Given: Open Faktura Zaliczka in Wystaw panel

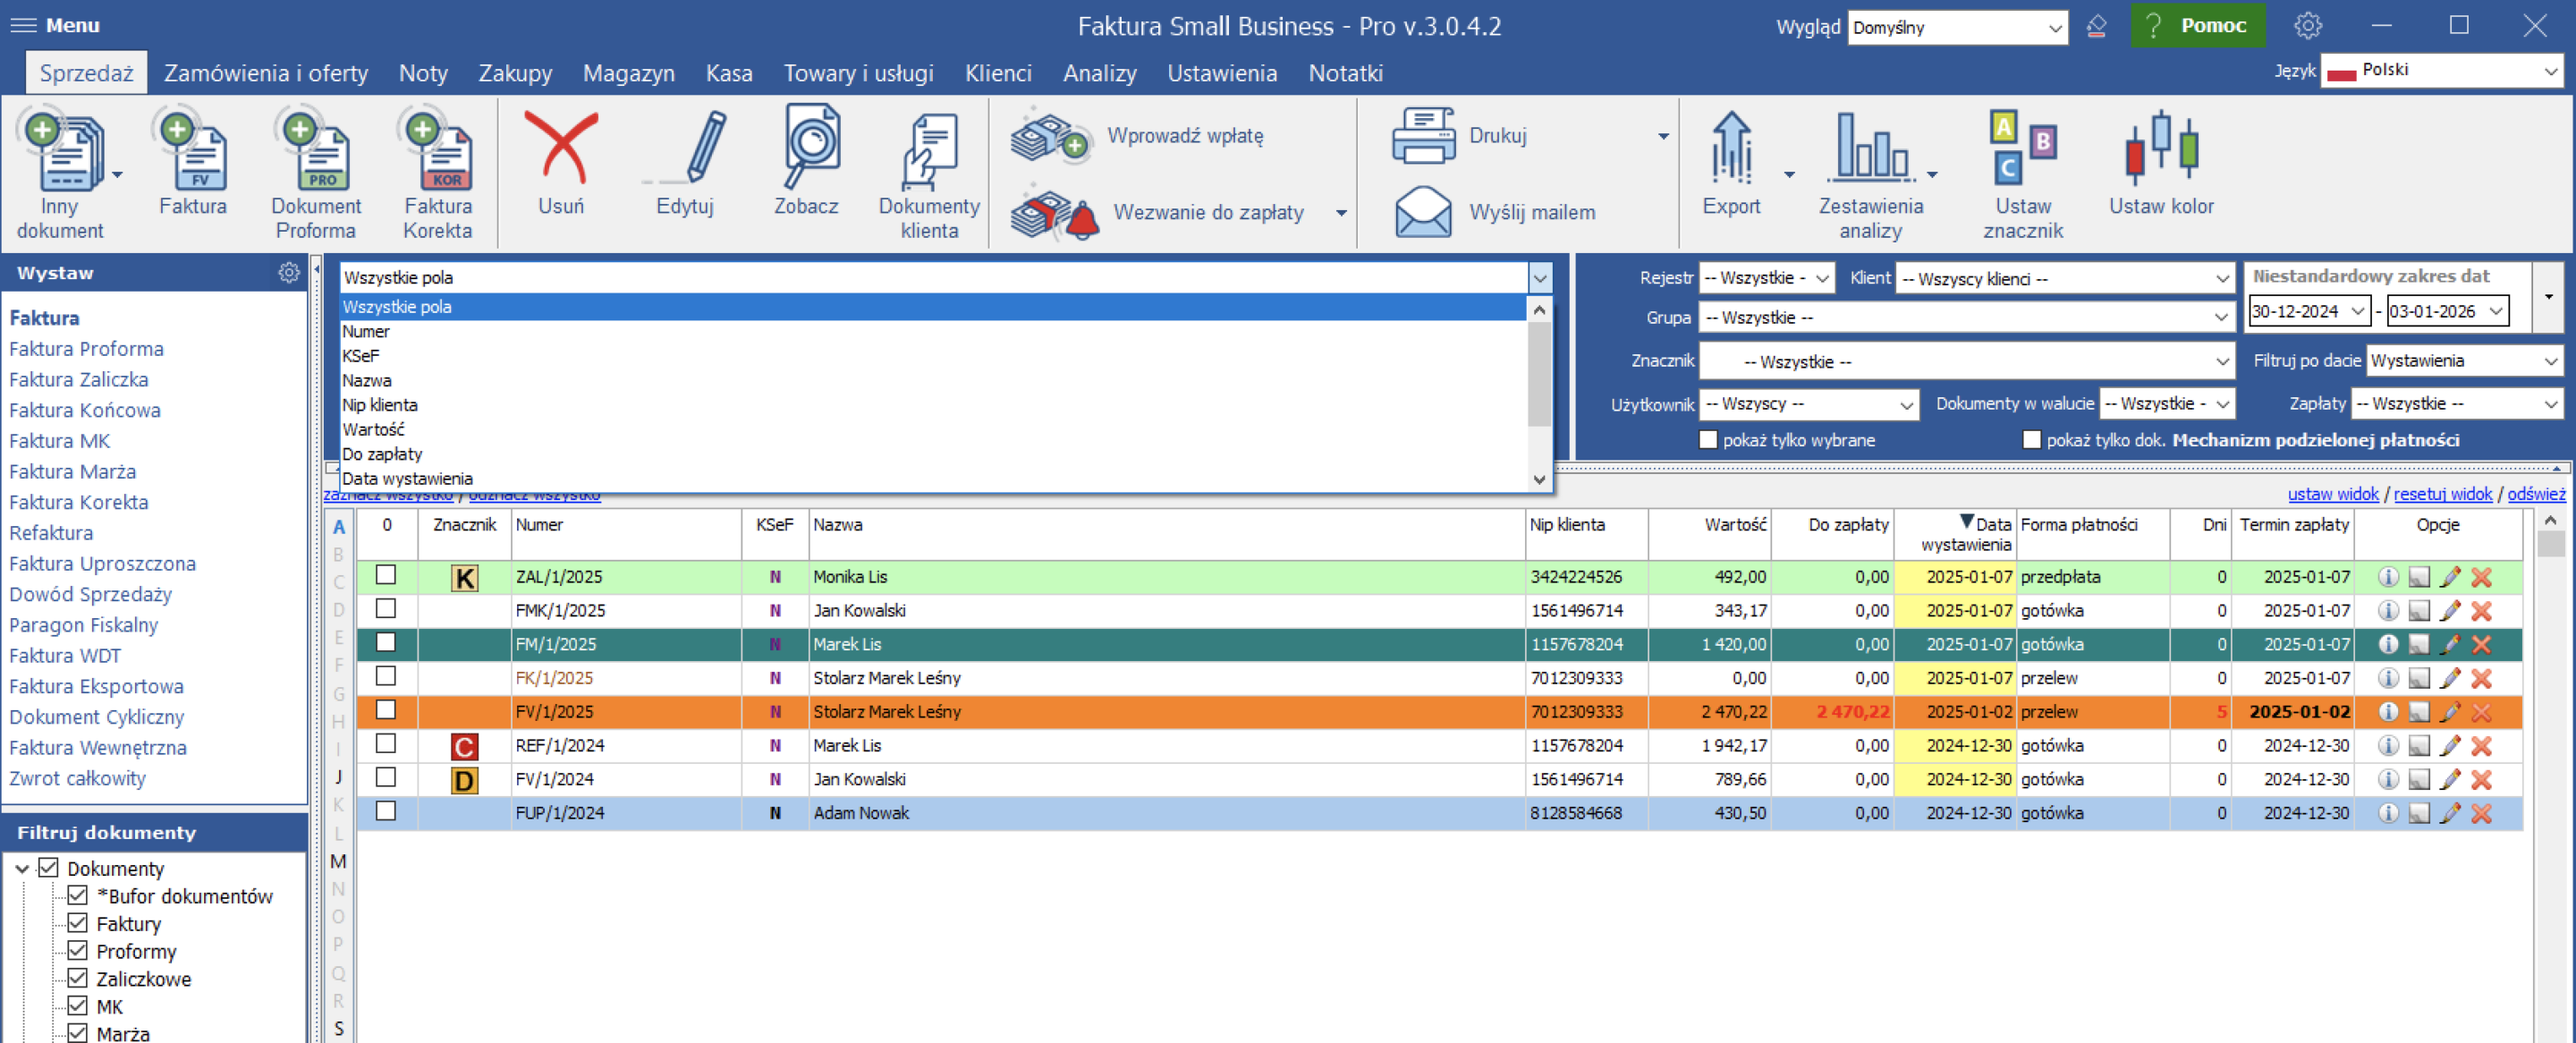Looking at the screenshot, I should 78,379.
